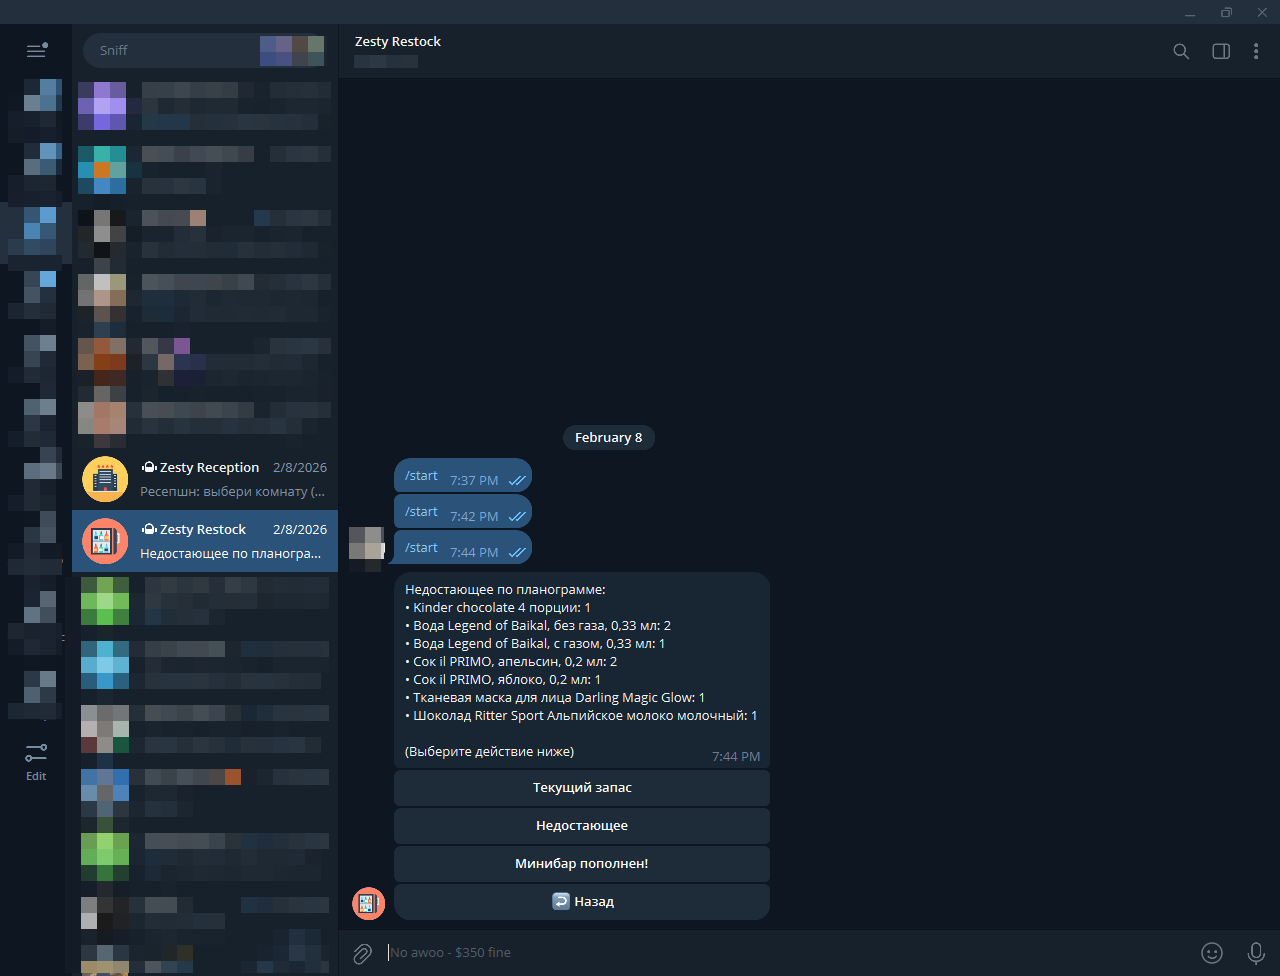Click the "Недостающее по планограмме:" heading in the message

click(506, 590)
